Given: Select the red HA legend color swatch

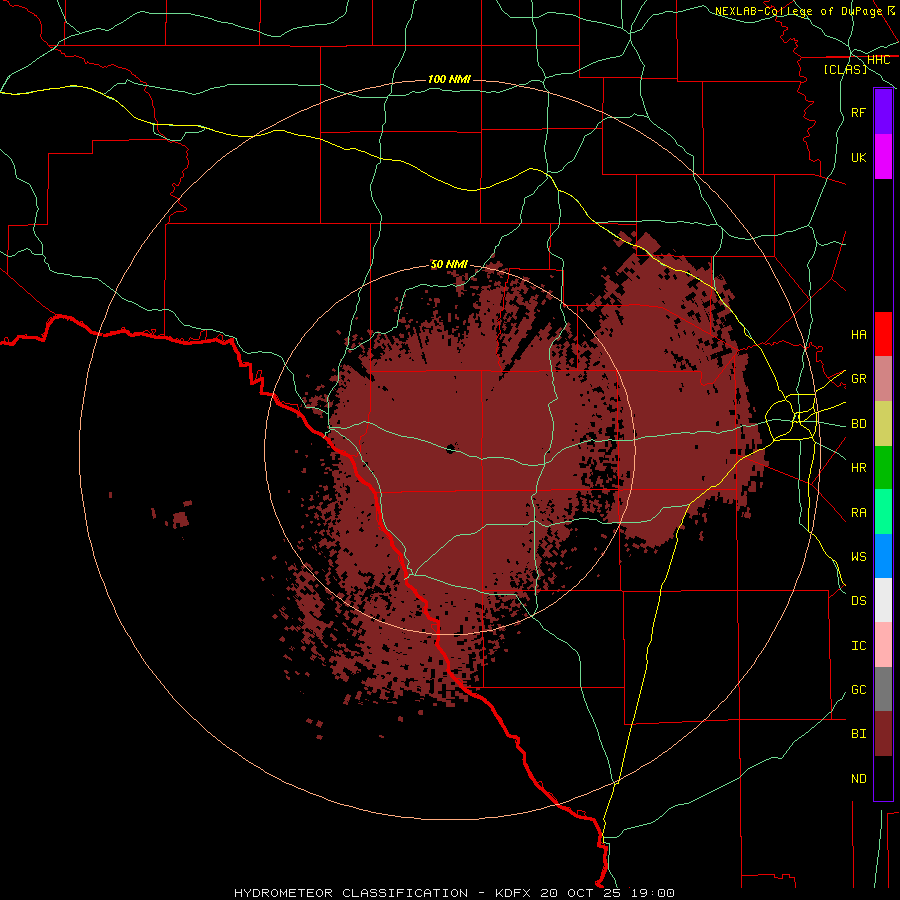Looking at the screenshot, I should 883,334.
